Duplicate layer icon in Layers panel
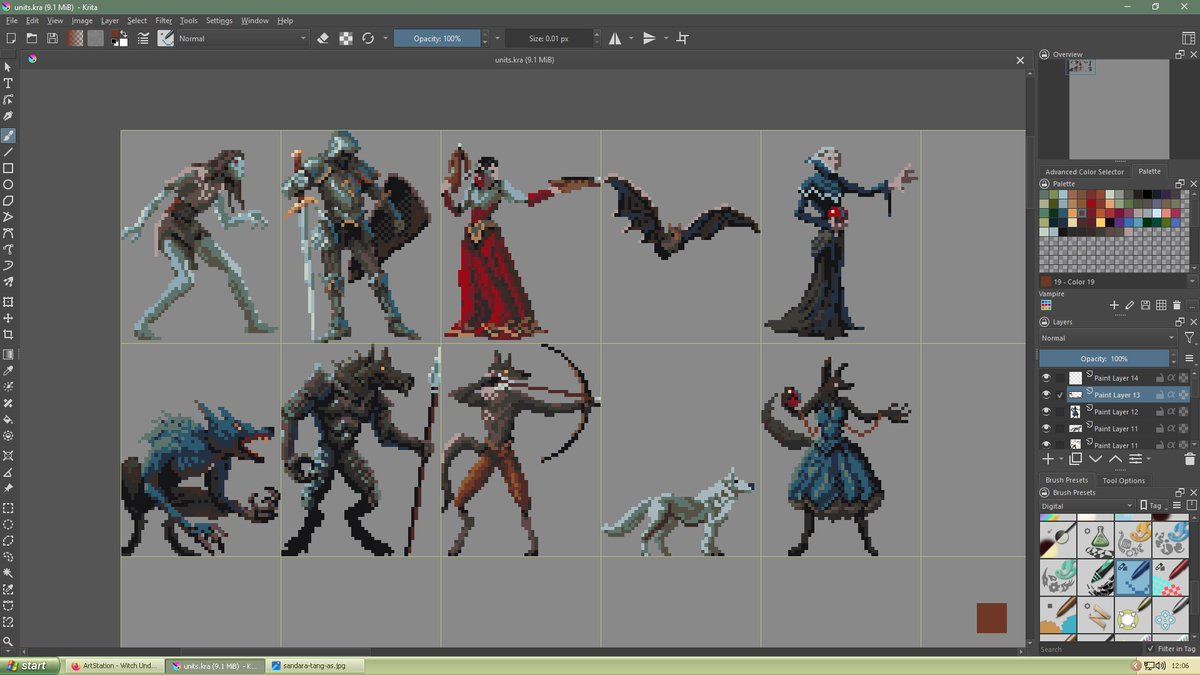This screenshot has height=675, width=1200. click(x=1076, y=459)
